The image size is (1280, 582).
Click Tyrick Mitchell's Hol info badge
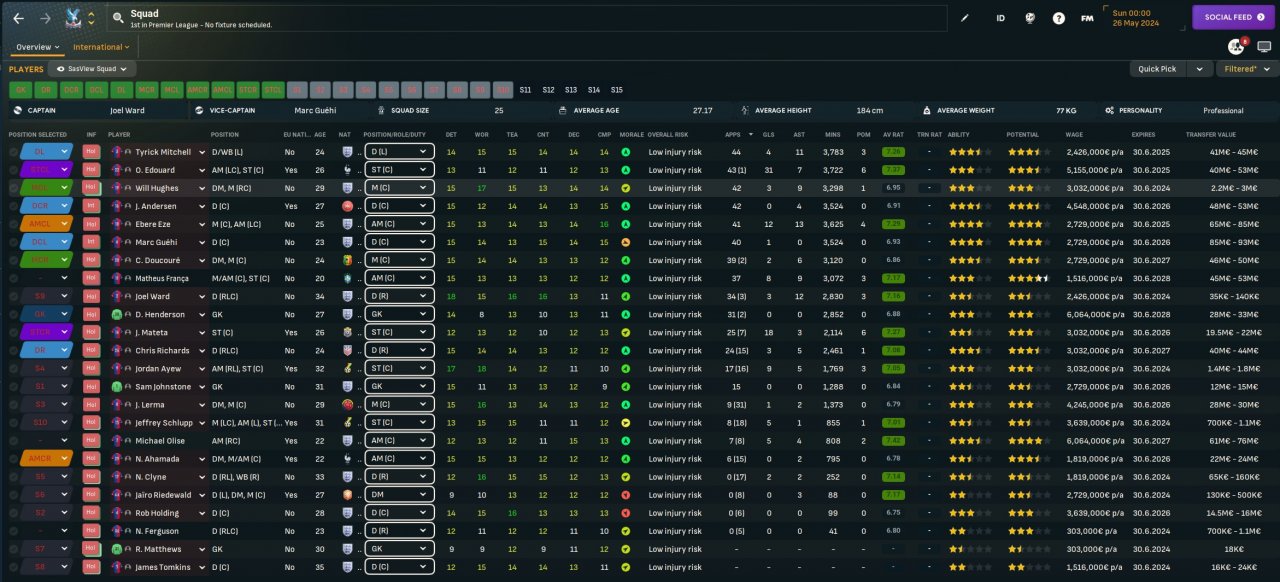[91, 152]
